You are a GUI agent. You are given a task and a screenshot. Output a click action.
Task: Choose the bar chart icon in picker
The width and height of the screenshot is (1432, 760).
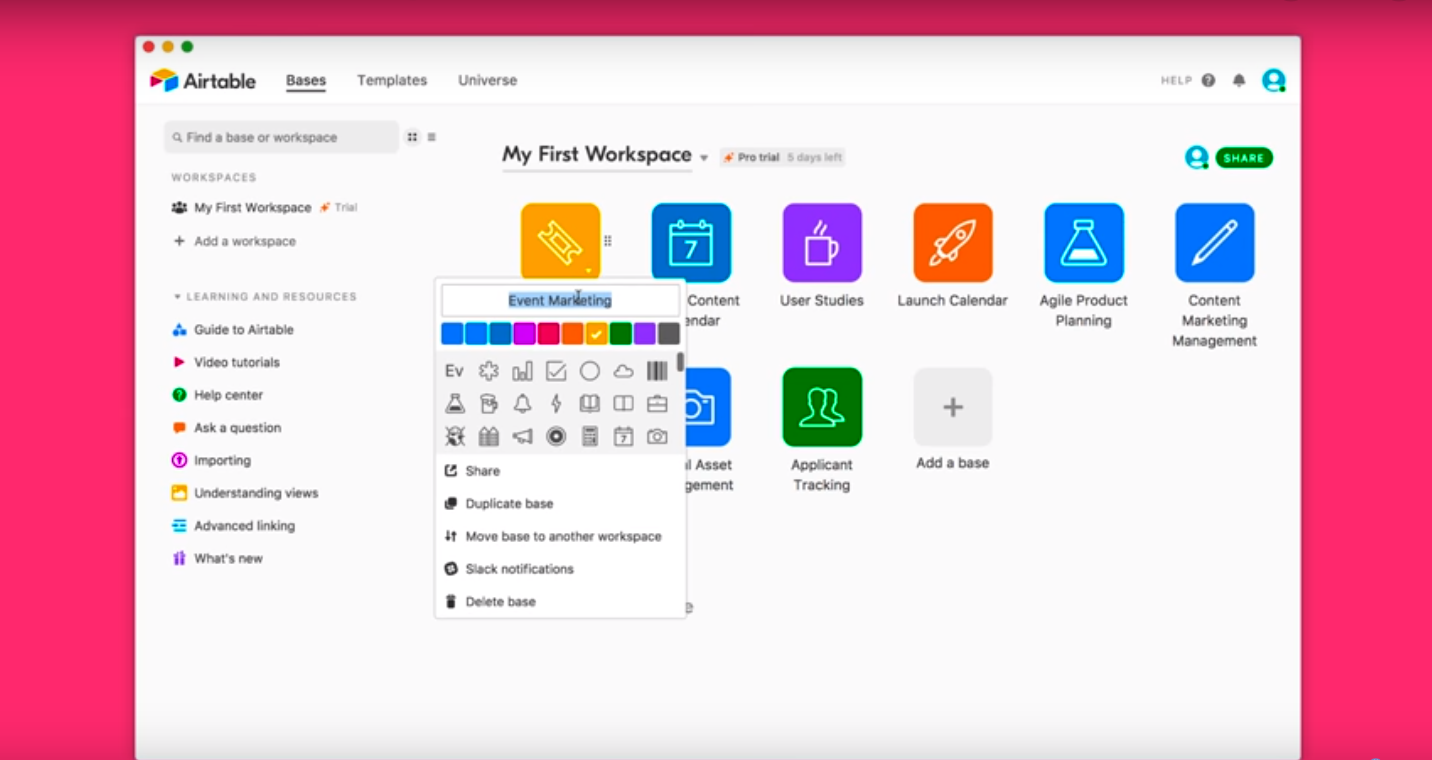522,371
